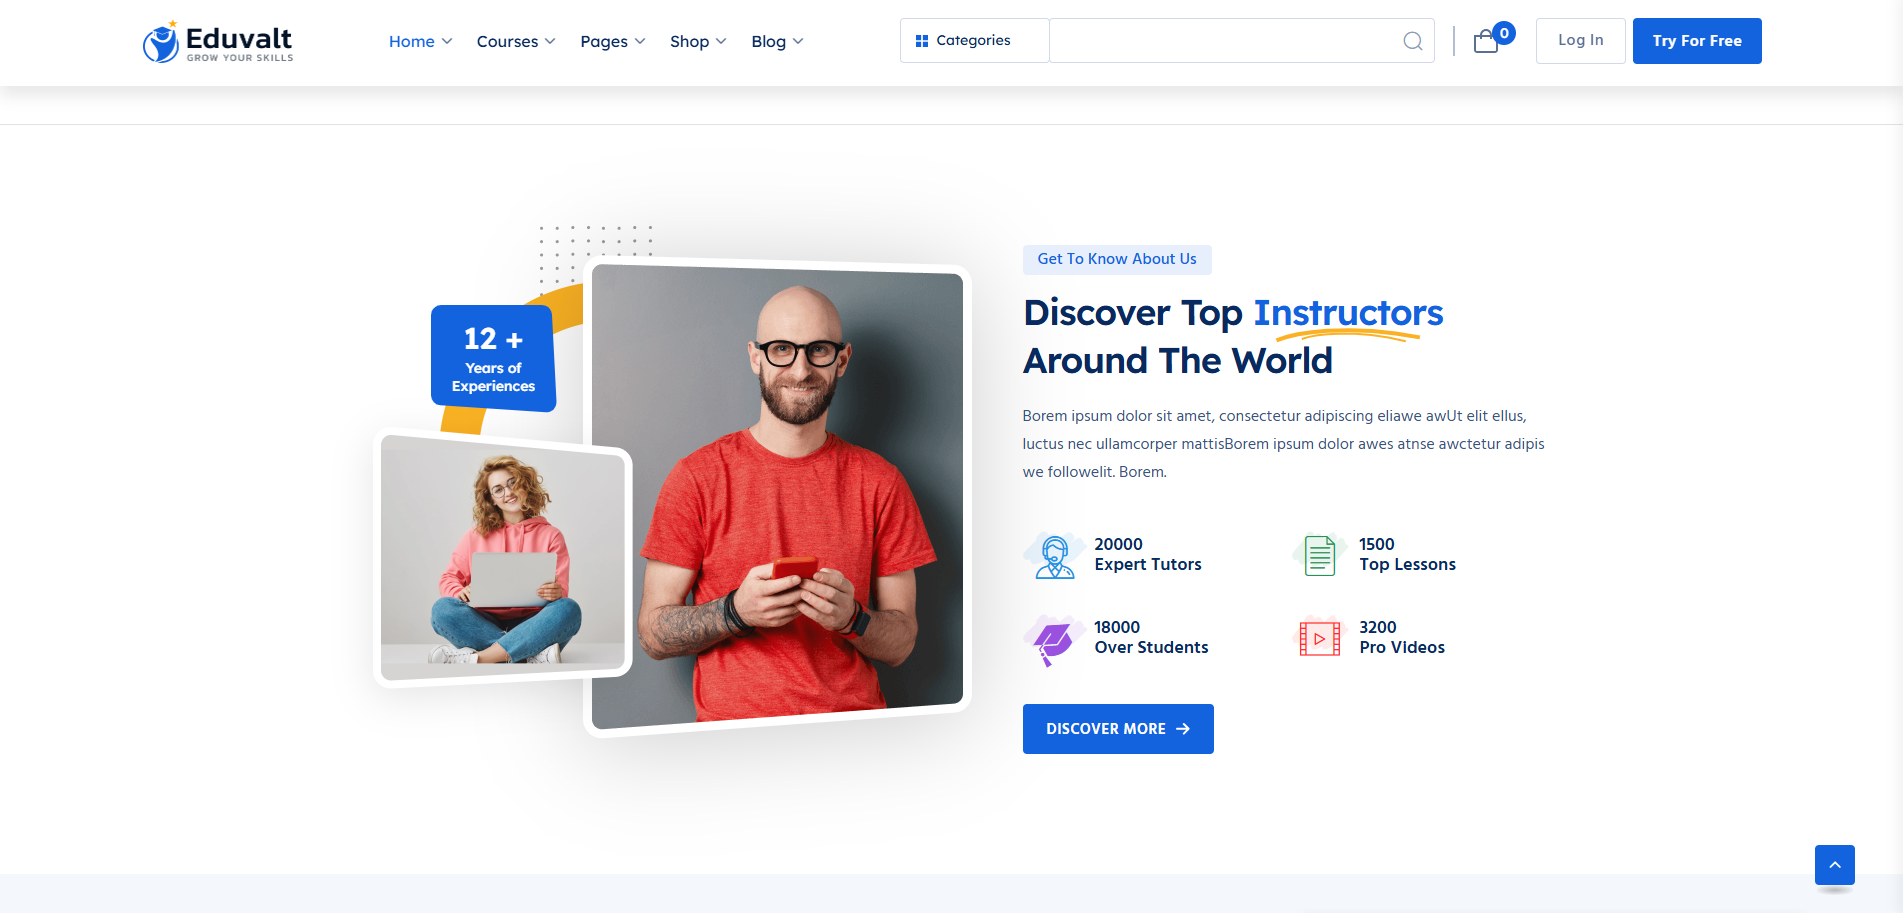Open the Categories dropdown

coord(974,41)
